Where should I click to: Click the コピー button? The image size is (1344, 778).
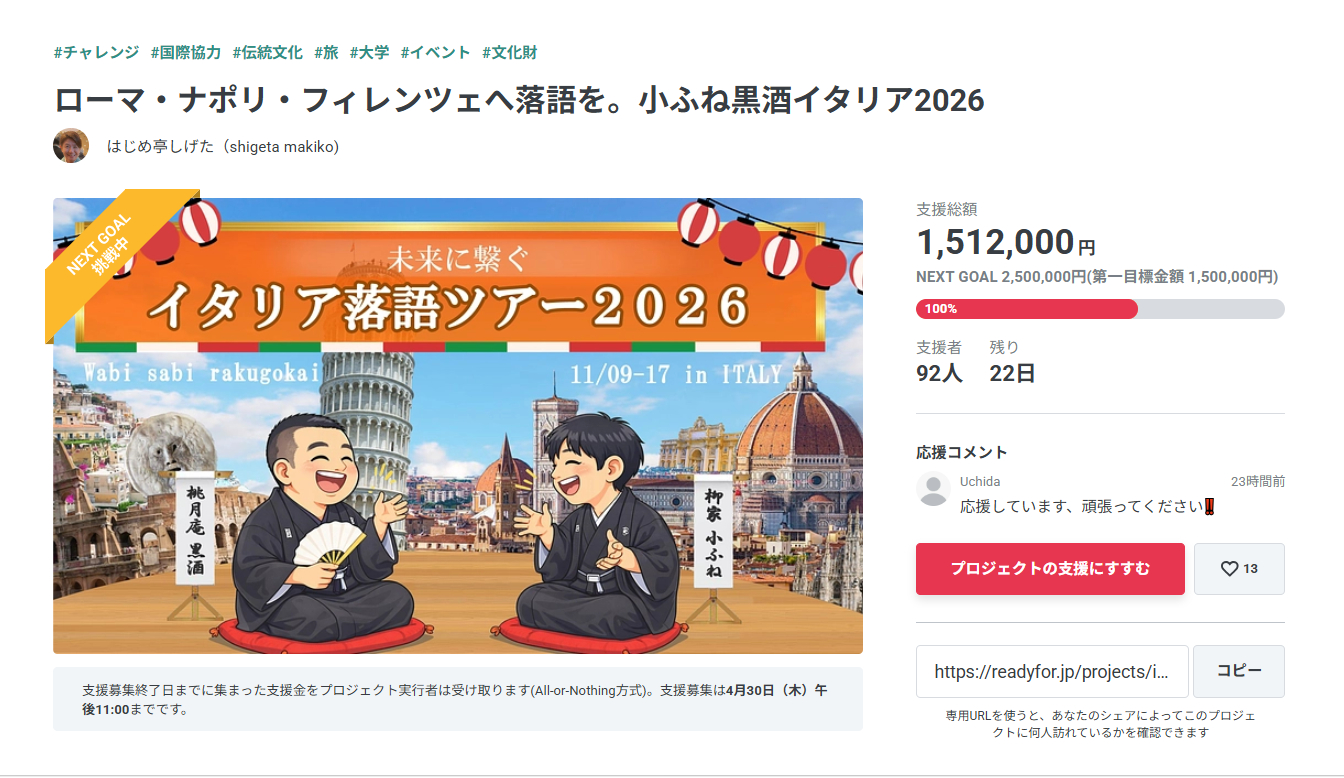(1239, 671)
